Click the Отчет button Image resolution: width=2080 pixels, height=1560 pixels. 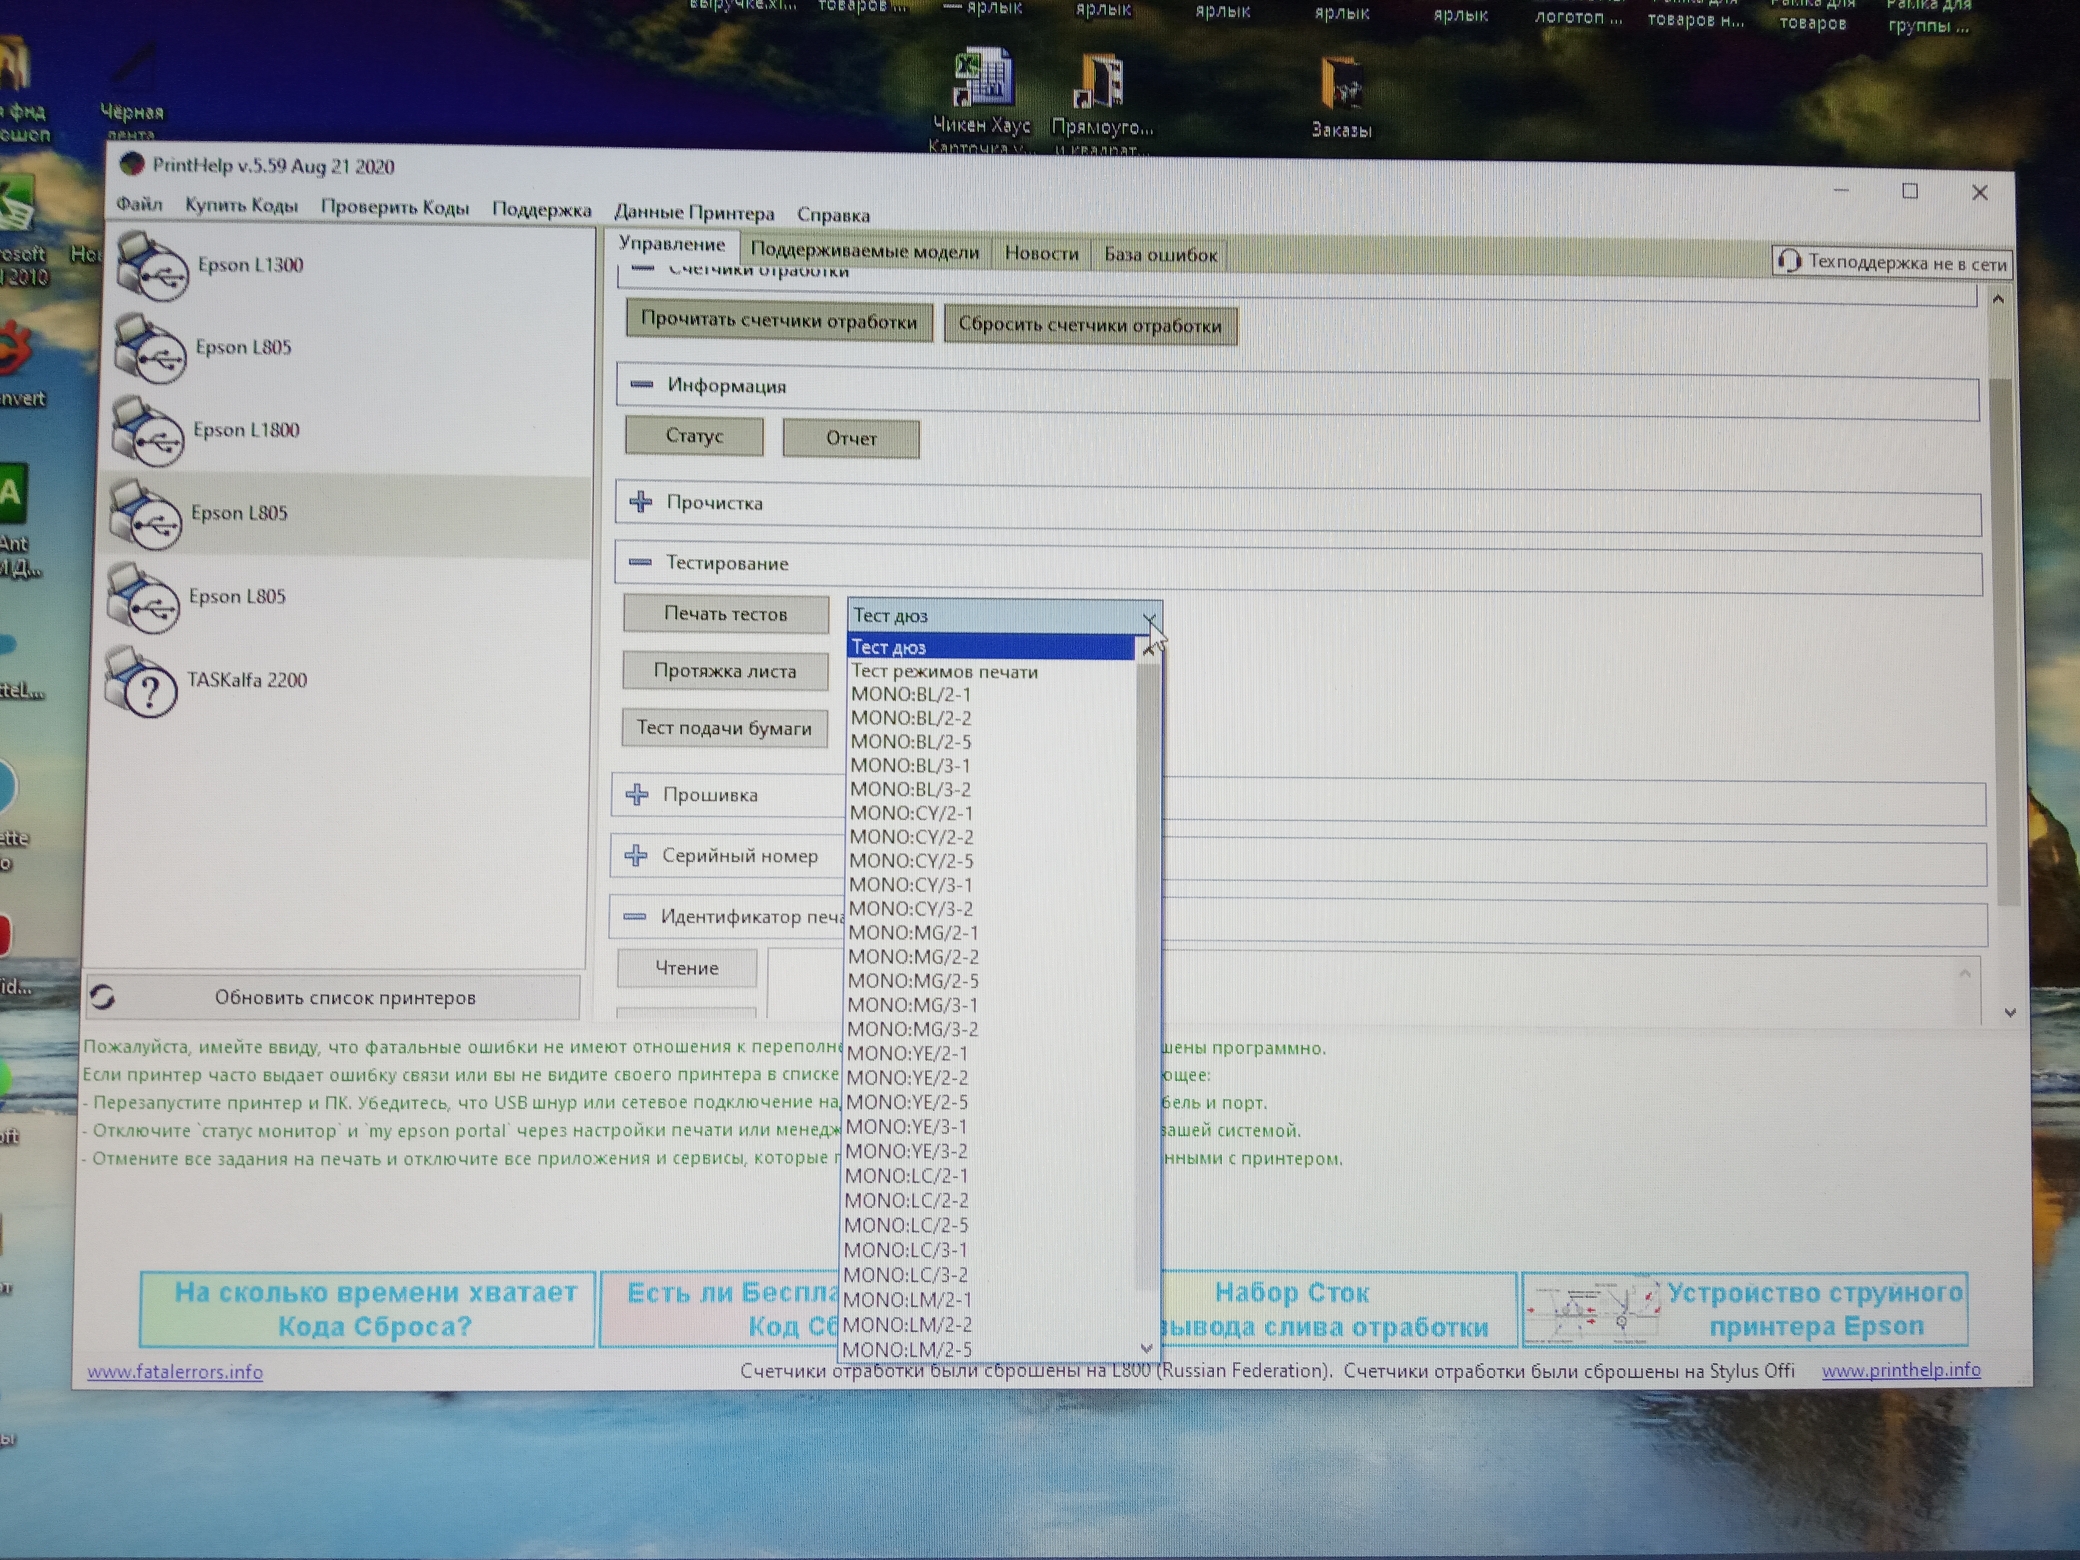coord(851,438)
